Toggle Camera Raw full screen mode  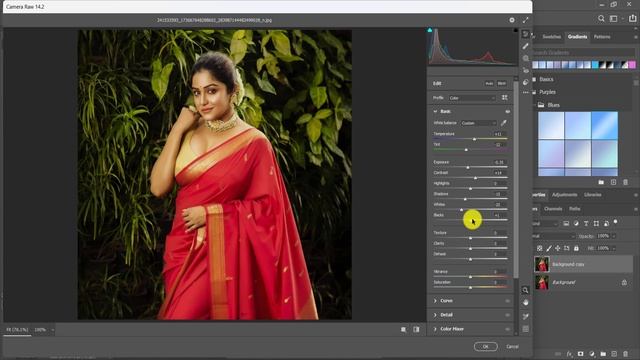pos(526,20)
